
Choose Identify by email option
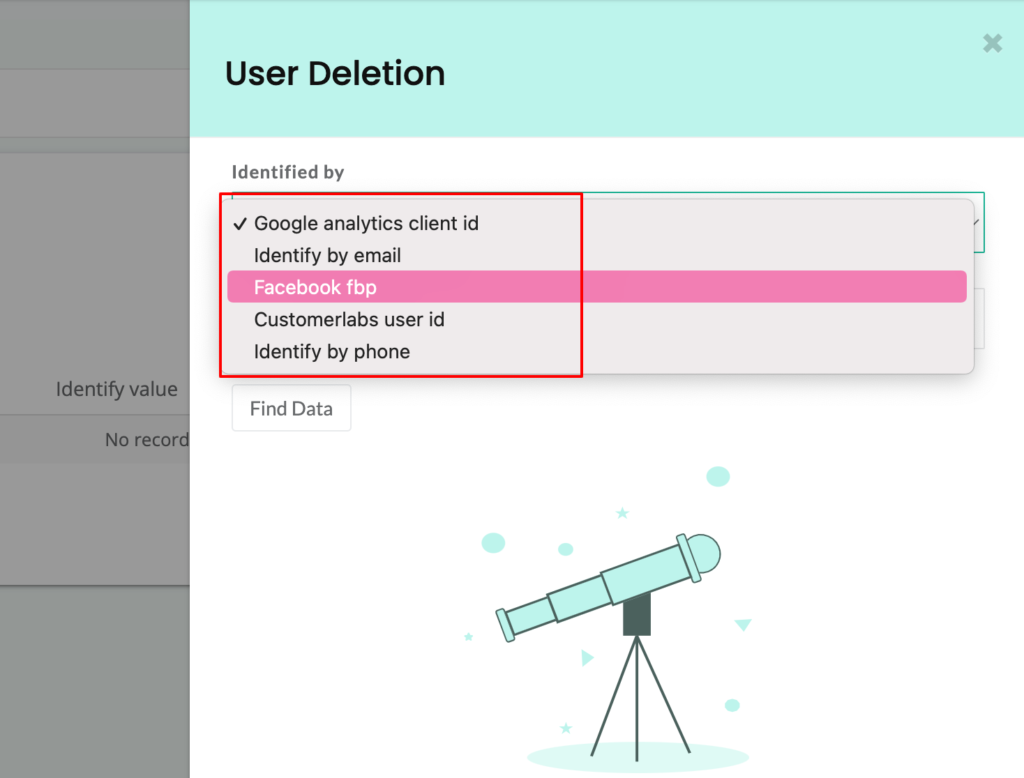[x=597, y=255]
